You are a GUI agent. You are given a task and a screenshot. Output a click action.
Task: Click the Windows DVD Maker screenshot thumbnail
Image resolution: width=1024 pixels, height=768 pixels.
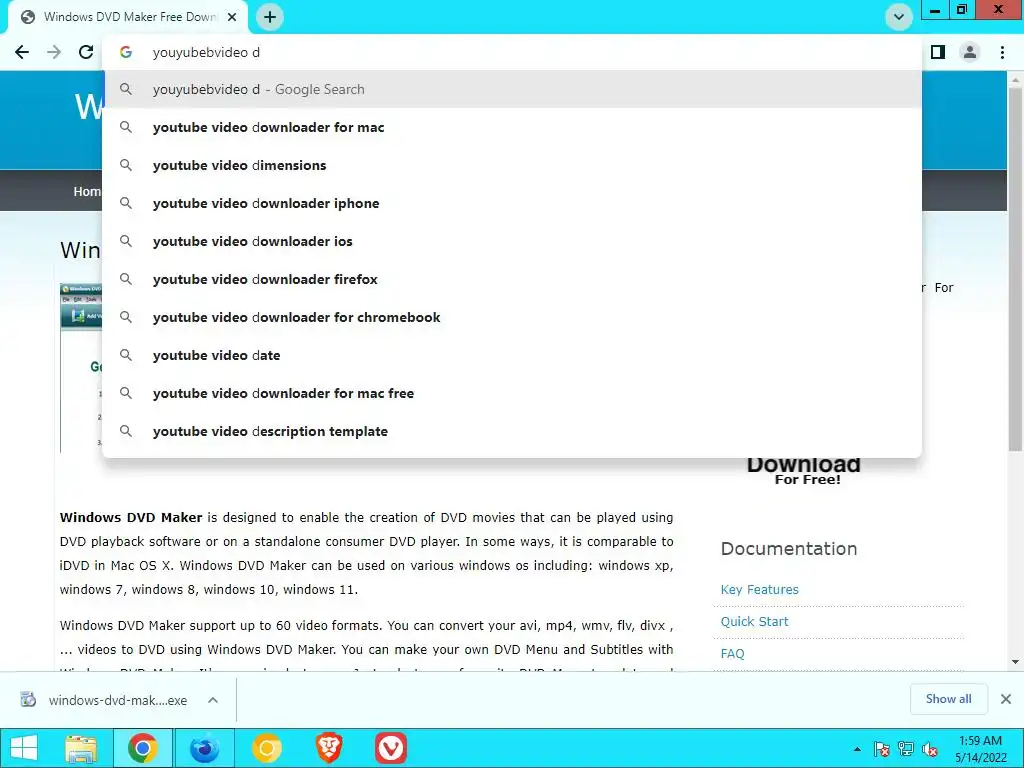81,368
